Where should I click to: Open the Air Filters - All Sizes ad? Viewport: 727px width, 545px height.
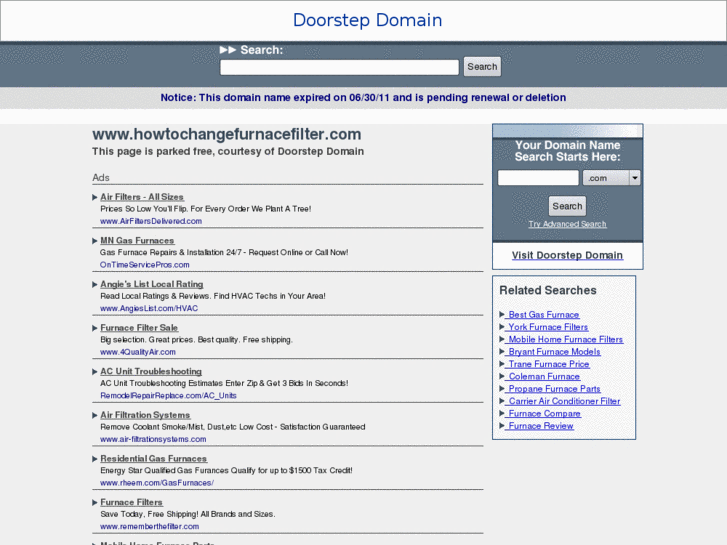pyautogui.click(x=142, y=197)
